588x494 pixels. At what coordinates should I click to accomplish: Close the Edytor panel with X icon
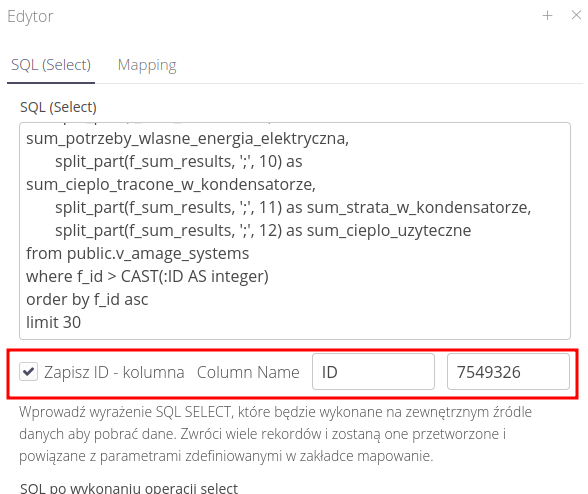pos(576,15)
